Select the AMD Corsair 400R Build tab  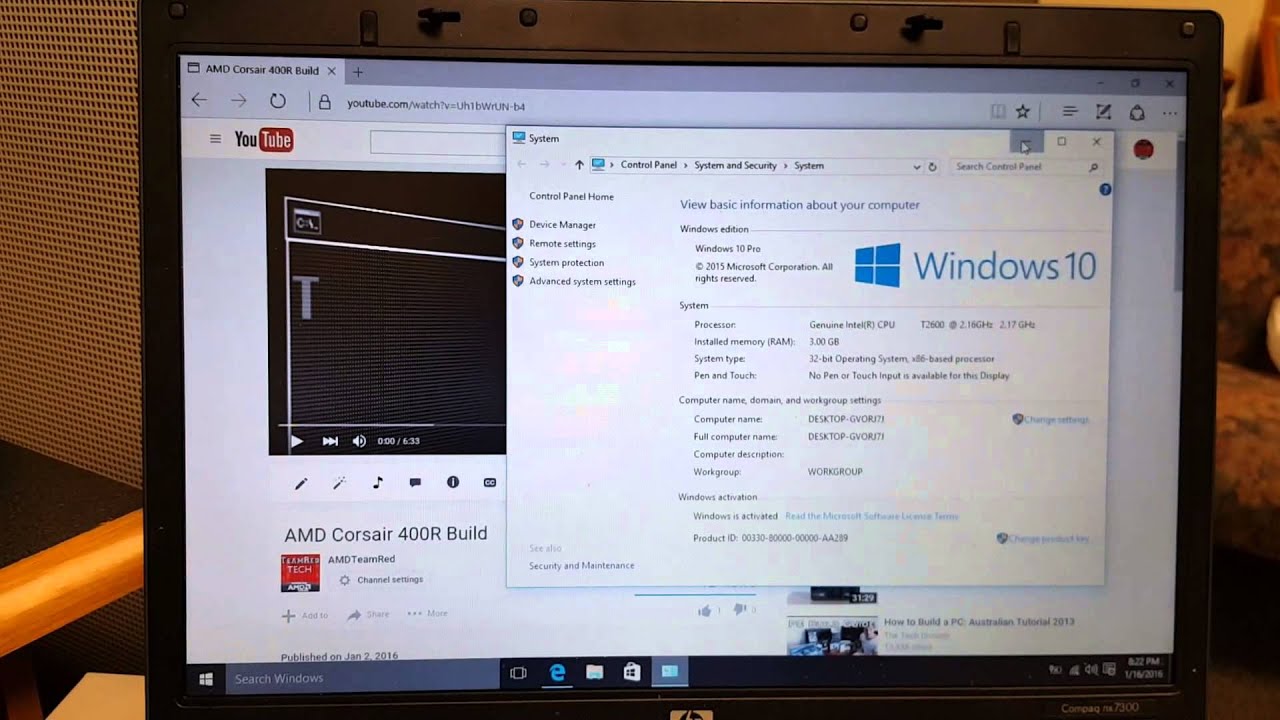(264, 70)
